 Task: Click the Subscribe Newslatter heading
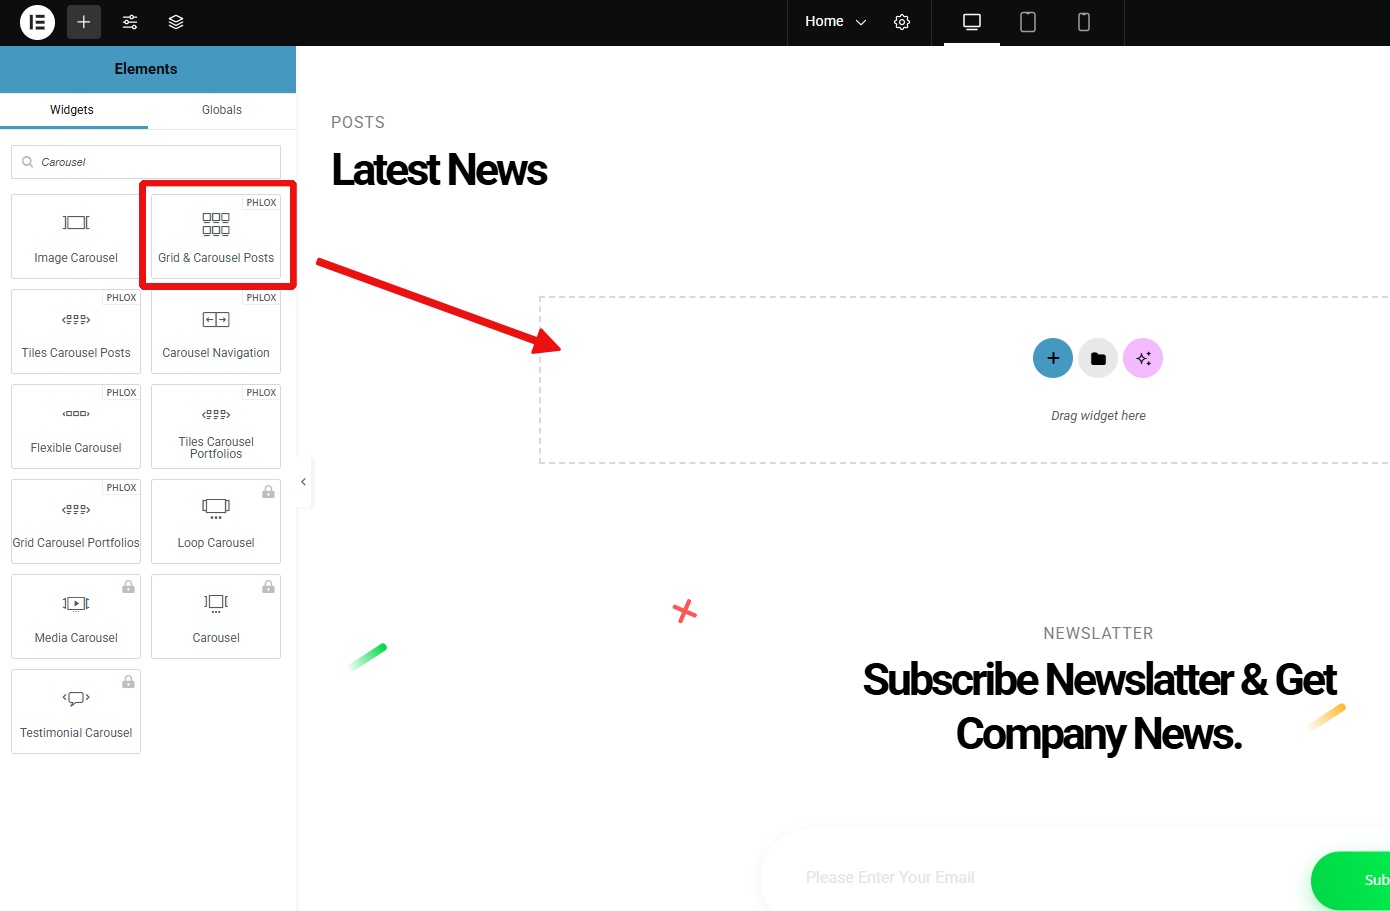pyautogui.click(x=1099, y=707)
